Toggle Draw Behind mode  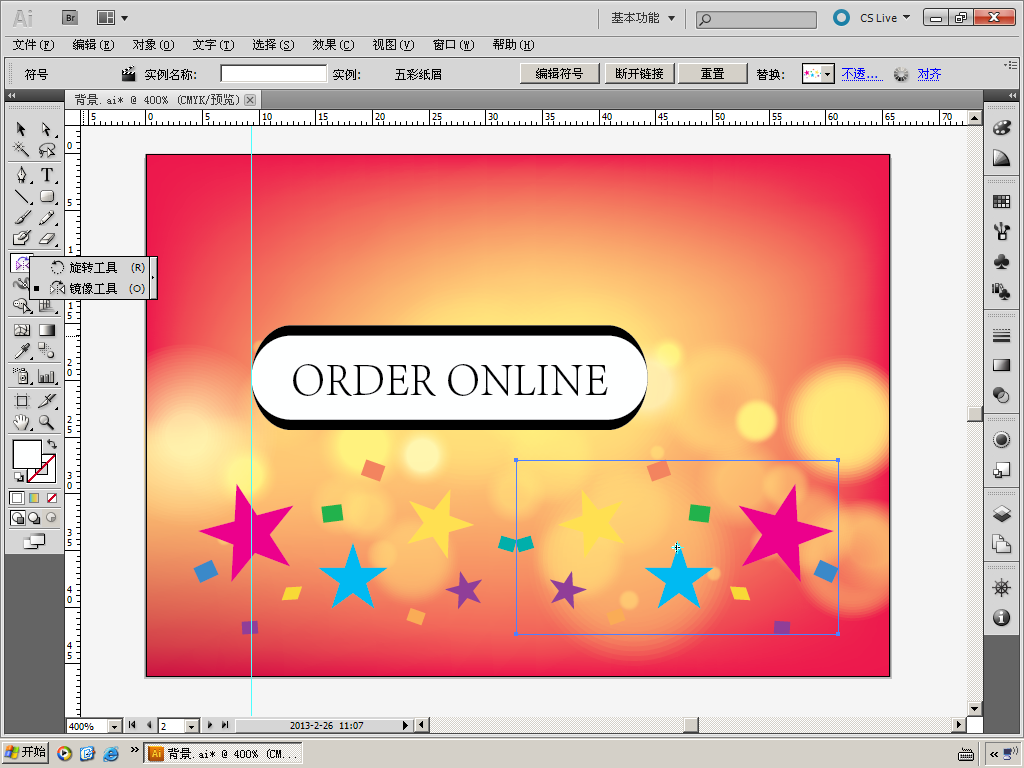click(34, 519)
